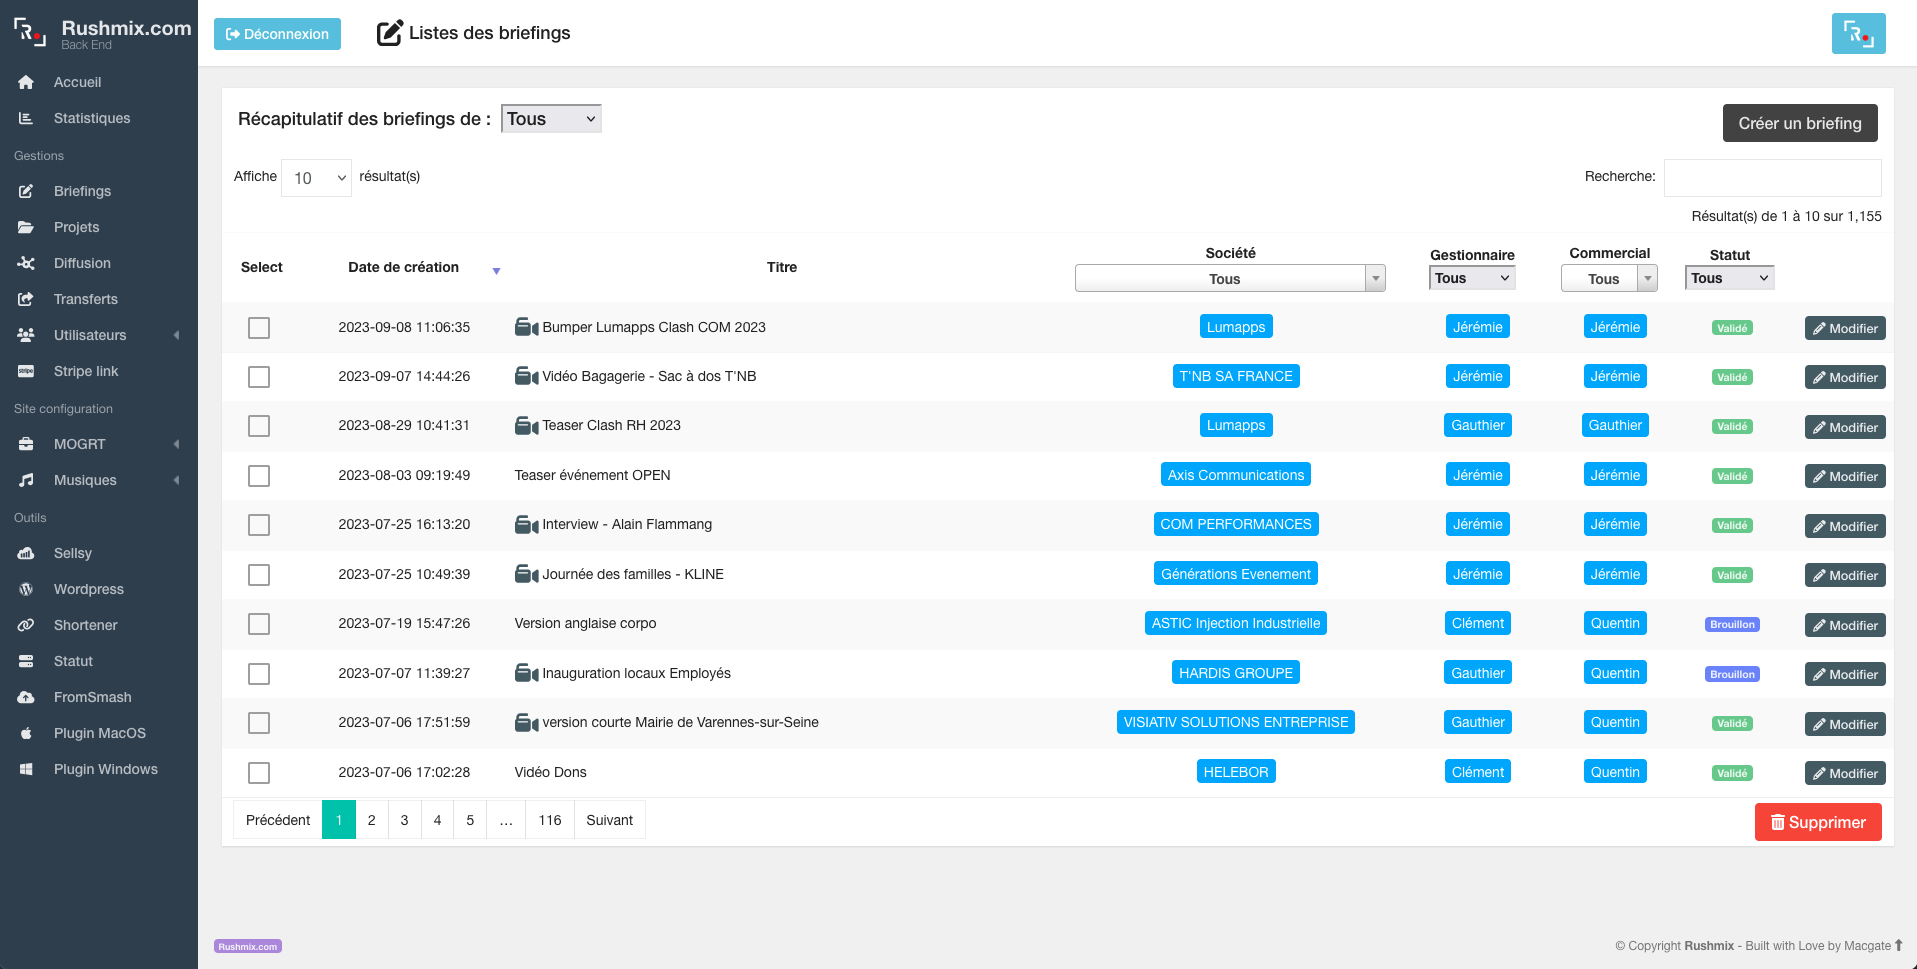1917x969 pixels.
Task: Click the FromSmash cloud download icon
Action: point(26,697)
